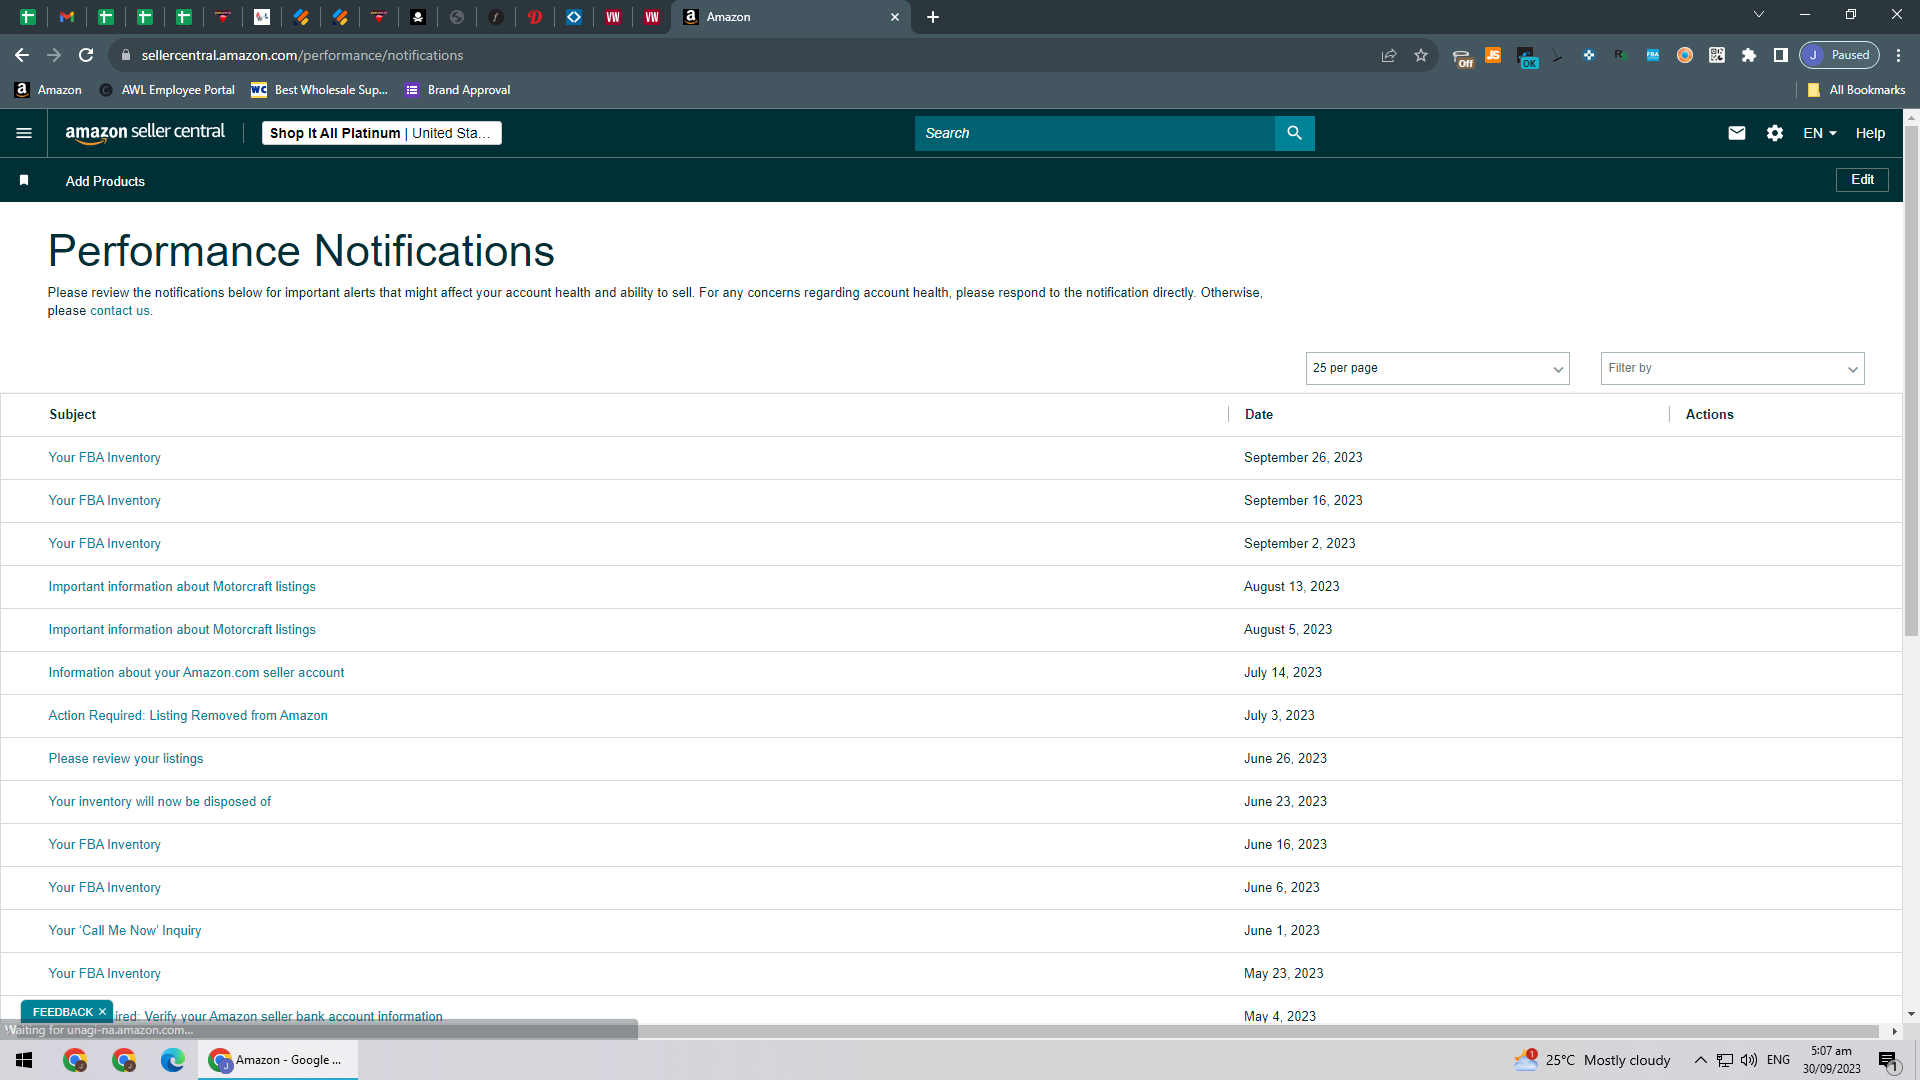1920x1080 pixels.
Task: Close the FEEDBACK tab with its X
Action: (102, 1012)
